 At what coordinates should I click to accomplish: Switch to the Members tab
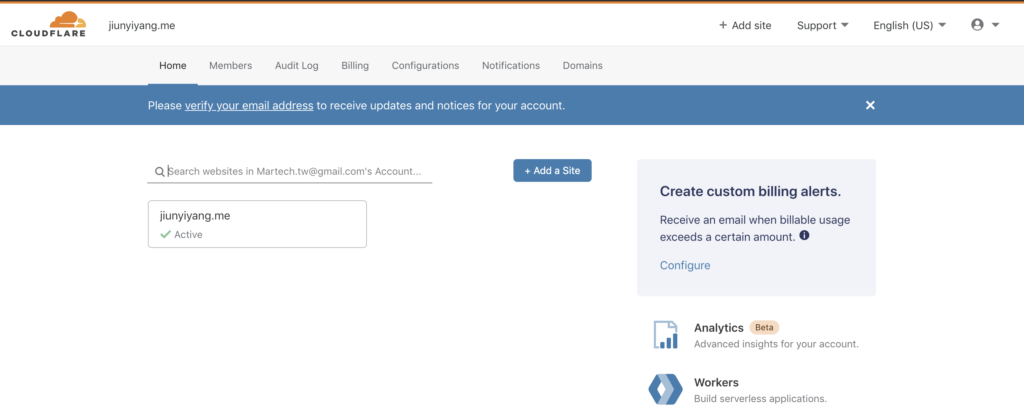coord(231,65)
